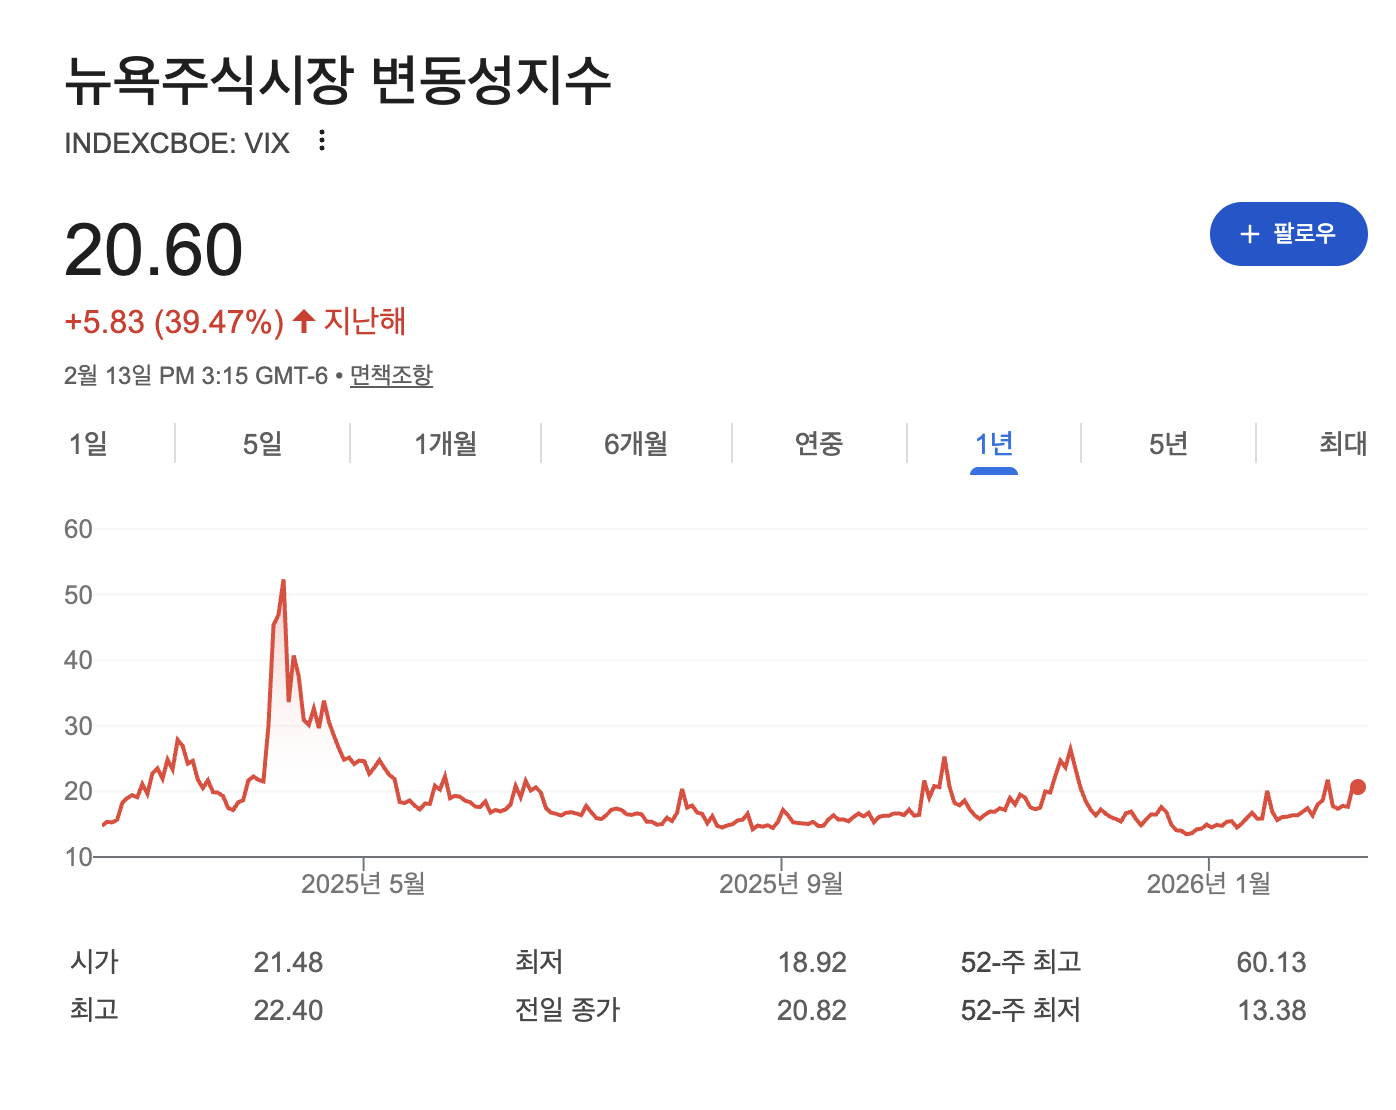Open the three-dot more options menu
The image size is (1396, 1110).
(321, 141)
